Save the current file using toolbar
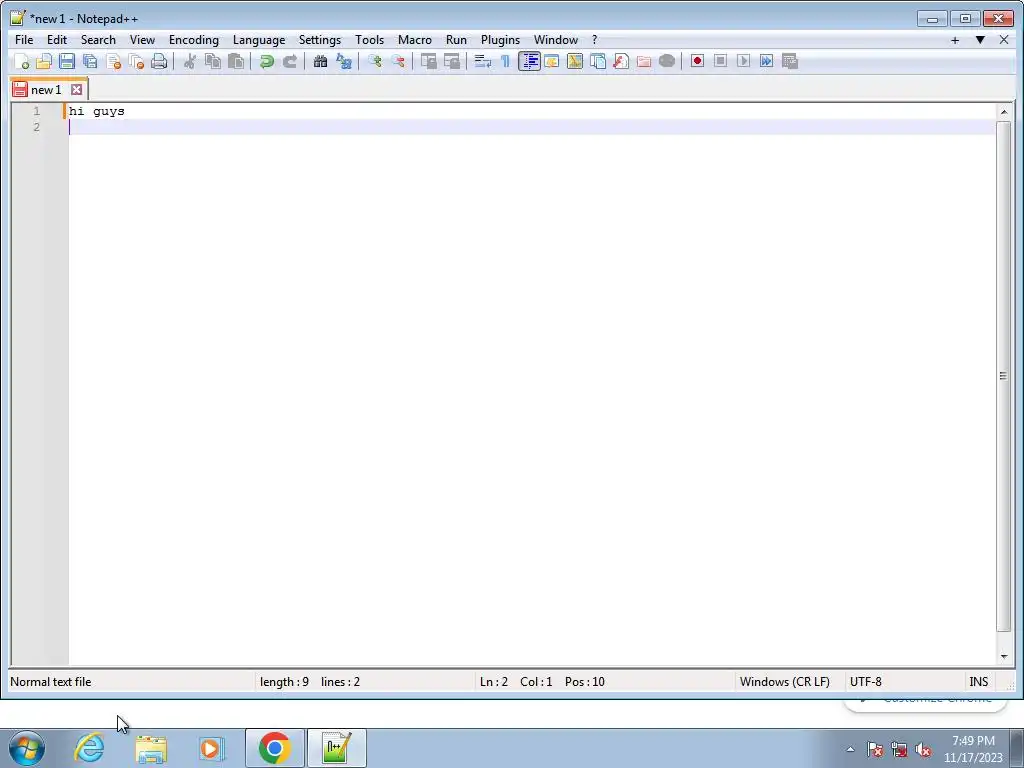The image size is (1024, 768). pos(67,61)
